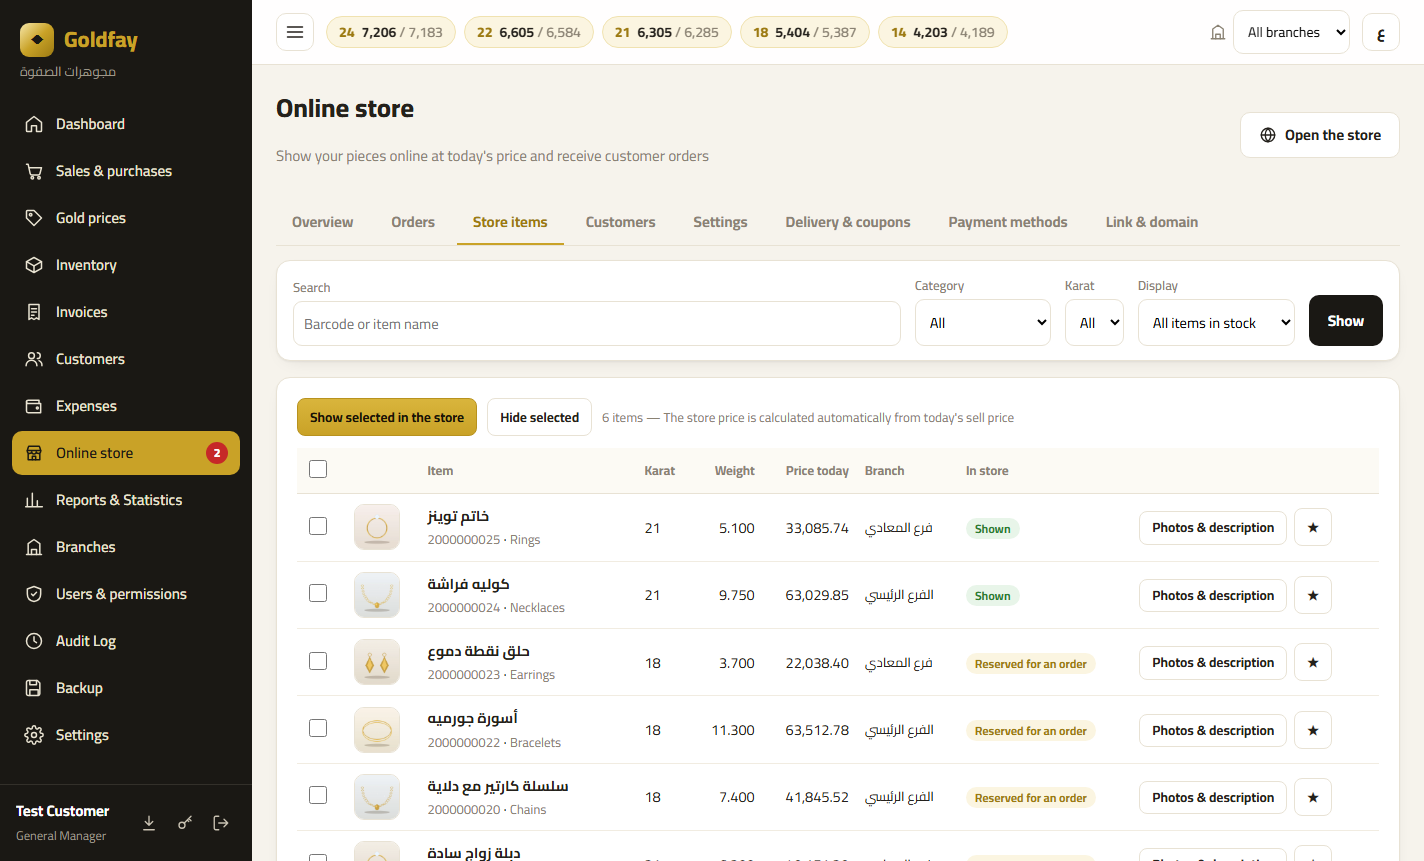This screenshot has height=861, width=1424.
Task: Click the star for item 2000000025
Action: tap(1313, 528)
